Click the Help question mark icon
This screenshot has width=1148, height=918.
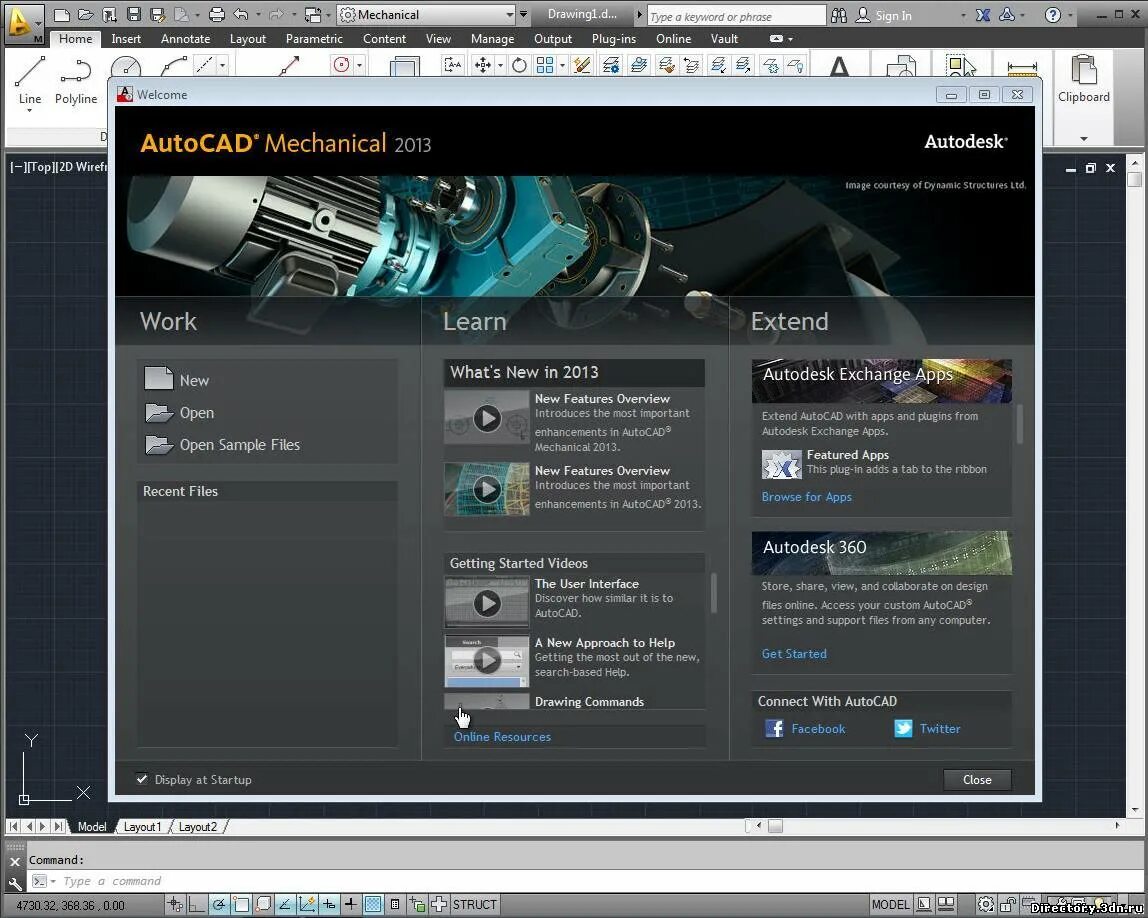1053,15
